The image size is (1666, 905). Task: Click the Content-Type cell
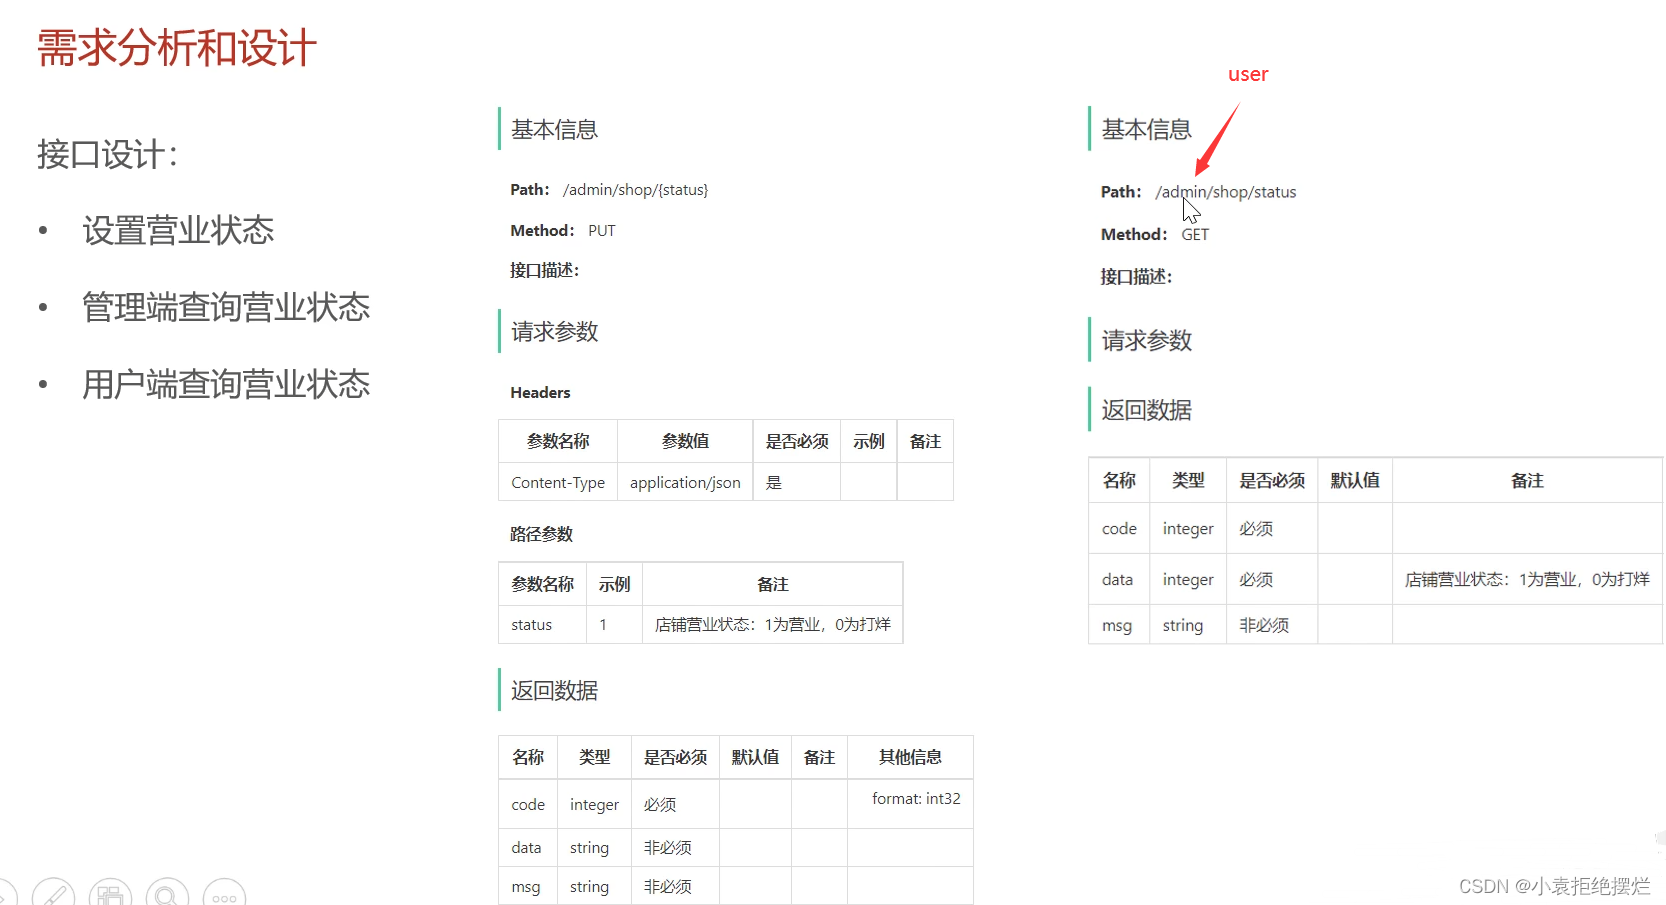pos(558,482)
